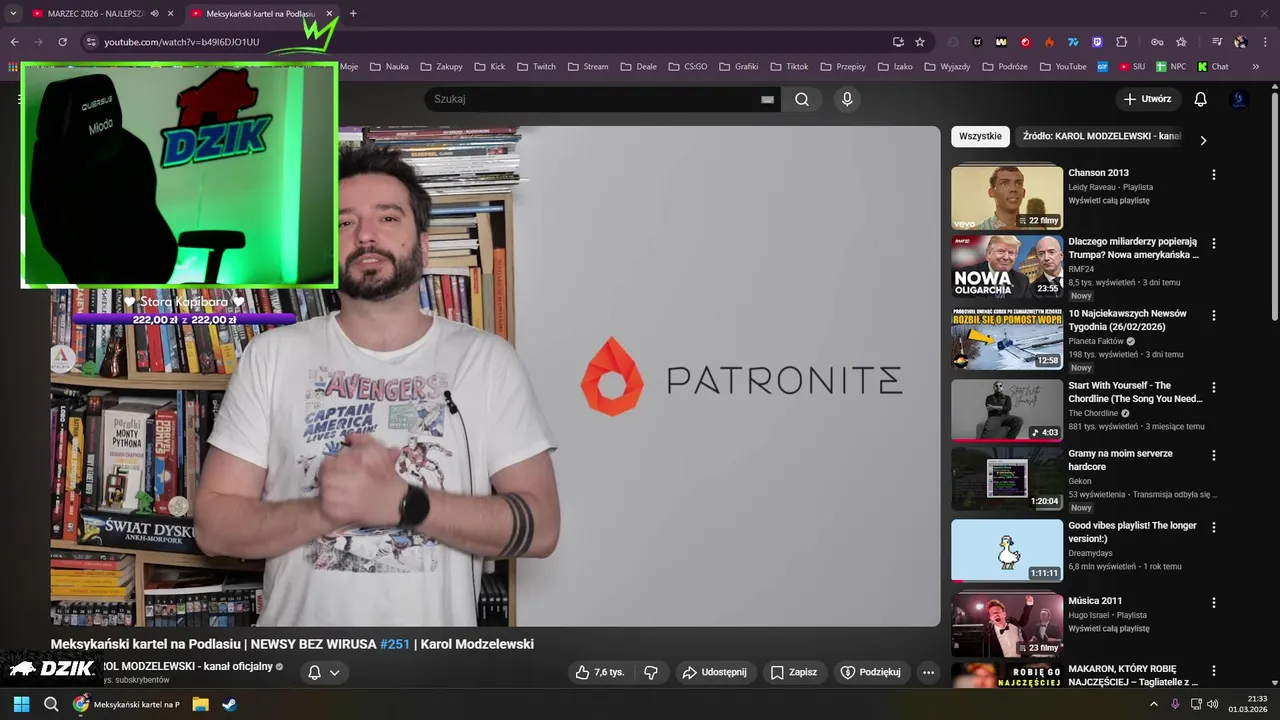Image resolution: width=1280 pixels, height=720 pixels.
Task: Open the media control music-note icon
Action: click(x=1217, y=42)
